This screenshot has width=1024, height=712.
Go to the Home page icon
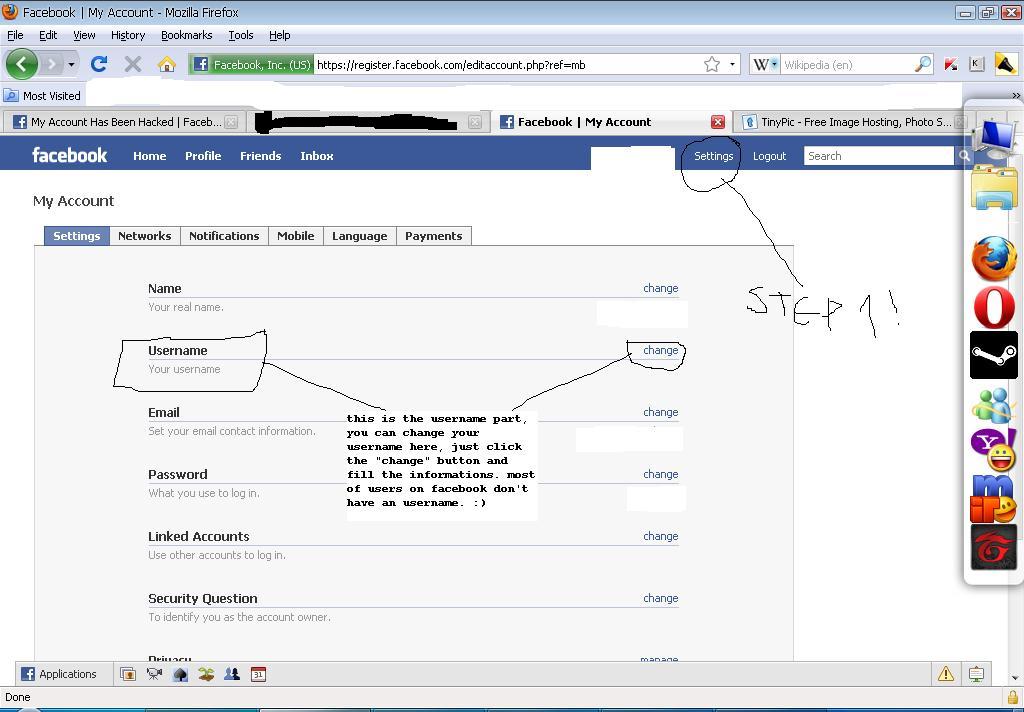(167, 64)
